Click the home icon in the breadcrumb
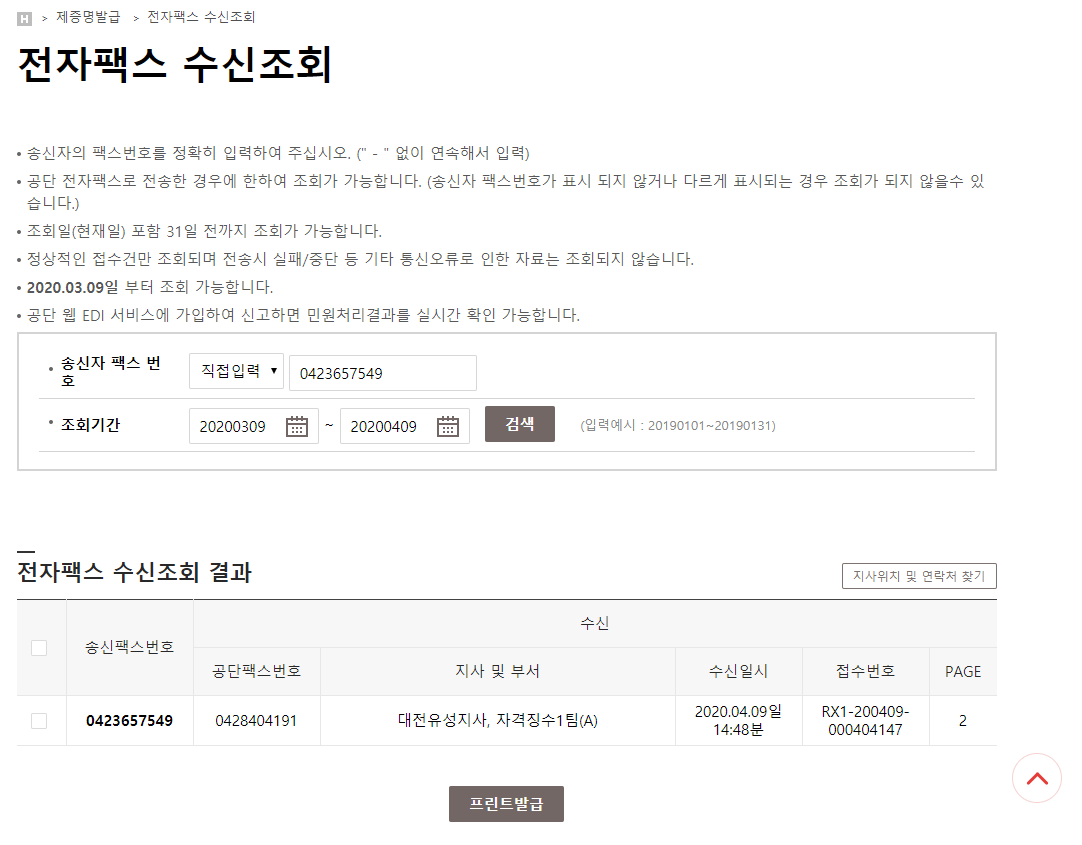The height and width of the screenshot is (845, 1082). 25,18
